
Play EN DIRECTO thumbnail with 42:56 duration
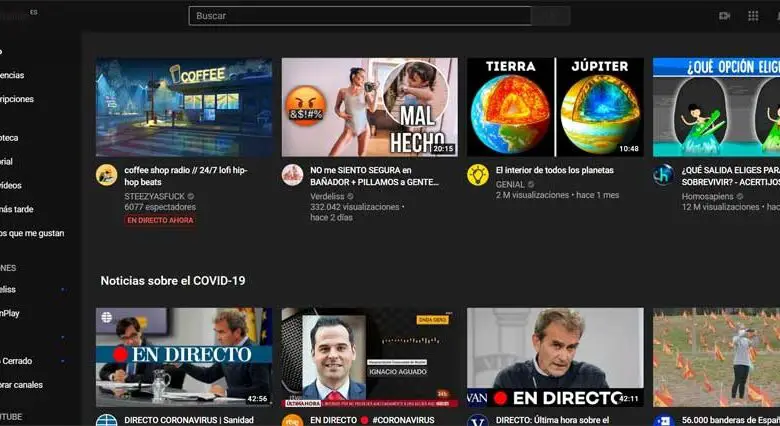(x=184, y=357)
